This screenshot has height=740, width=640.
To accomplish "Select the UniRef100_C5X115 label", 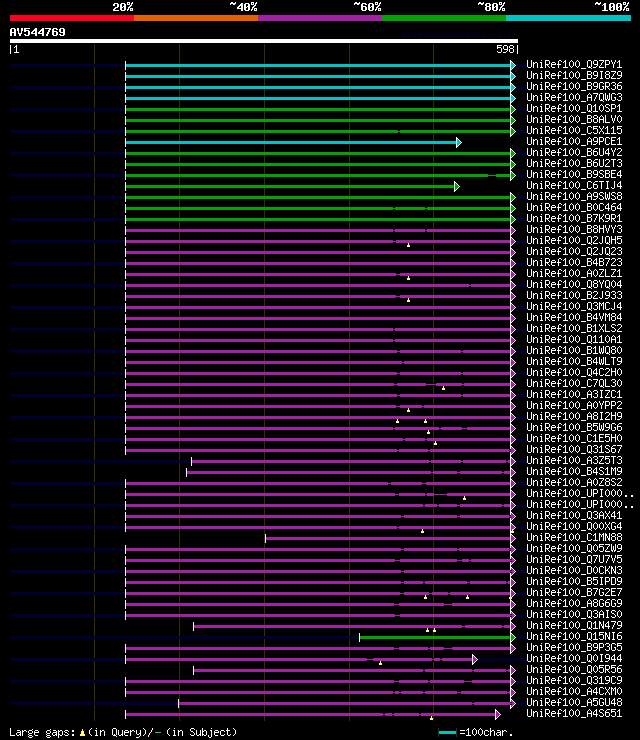I will coord(574,130).
